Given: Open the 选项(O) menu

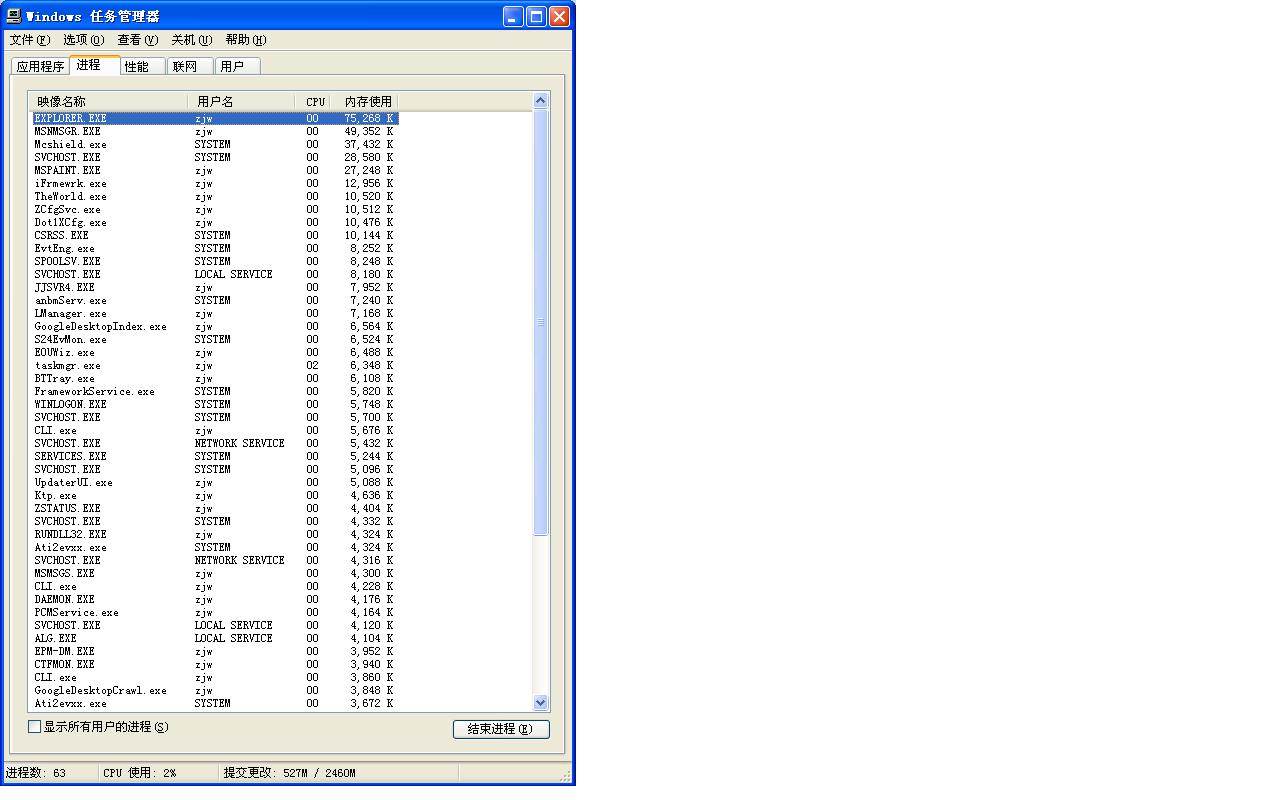Looking at the screenshot, I should 83,40.
